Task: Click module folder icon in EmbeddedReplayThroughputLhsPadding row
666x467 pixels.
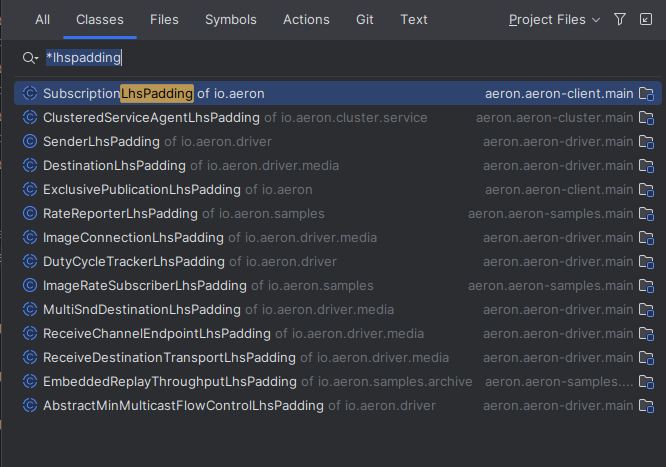Action: point(646,382)
